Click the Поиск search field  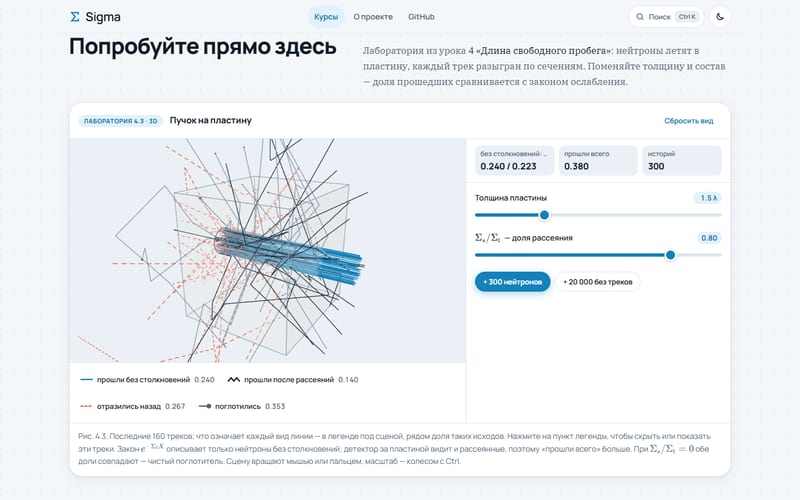pos(666,17)
